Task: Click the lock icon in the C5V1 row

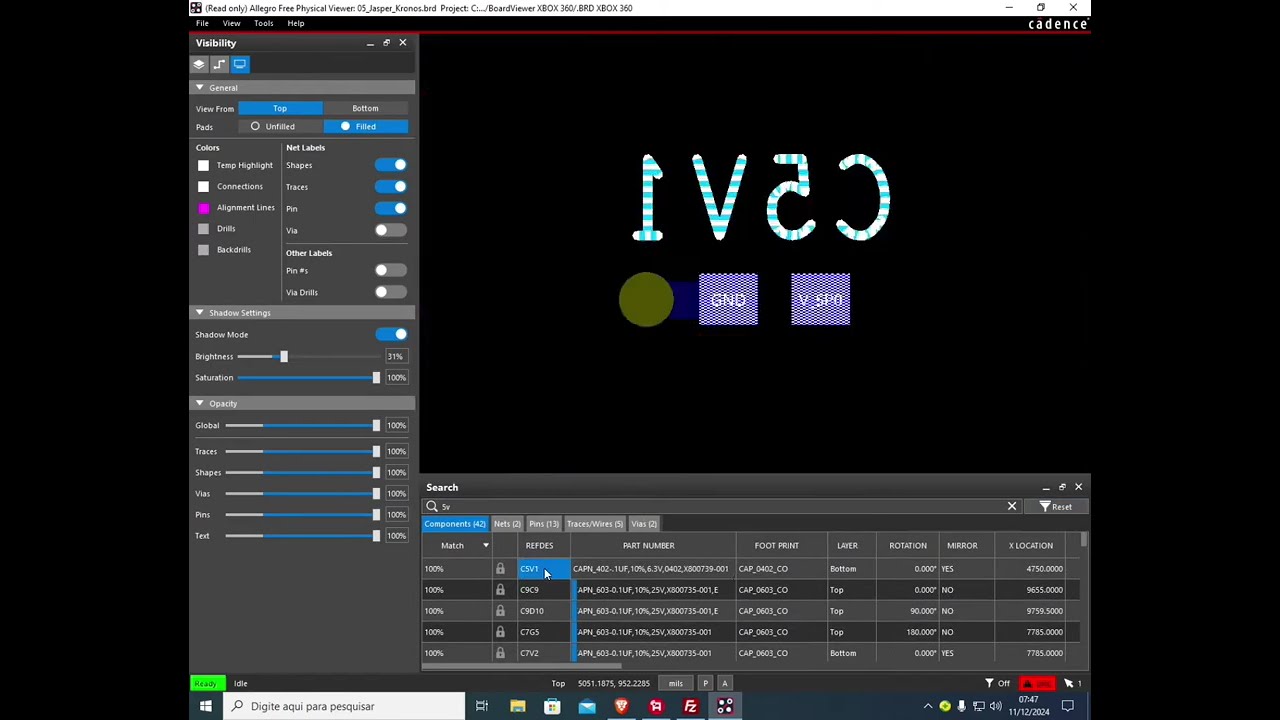Action: 500,569
